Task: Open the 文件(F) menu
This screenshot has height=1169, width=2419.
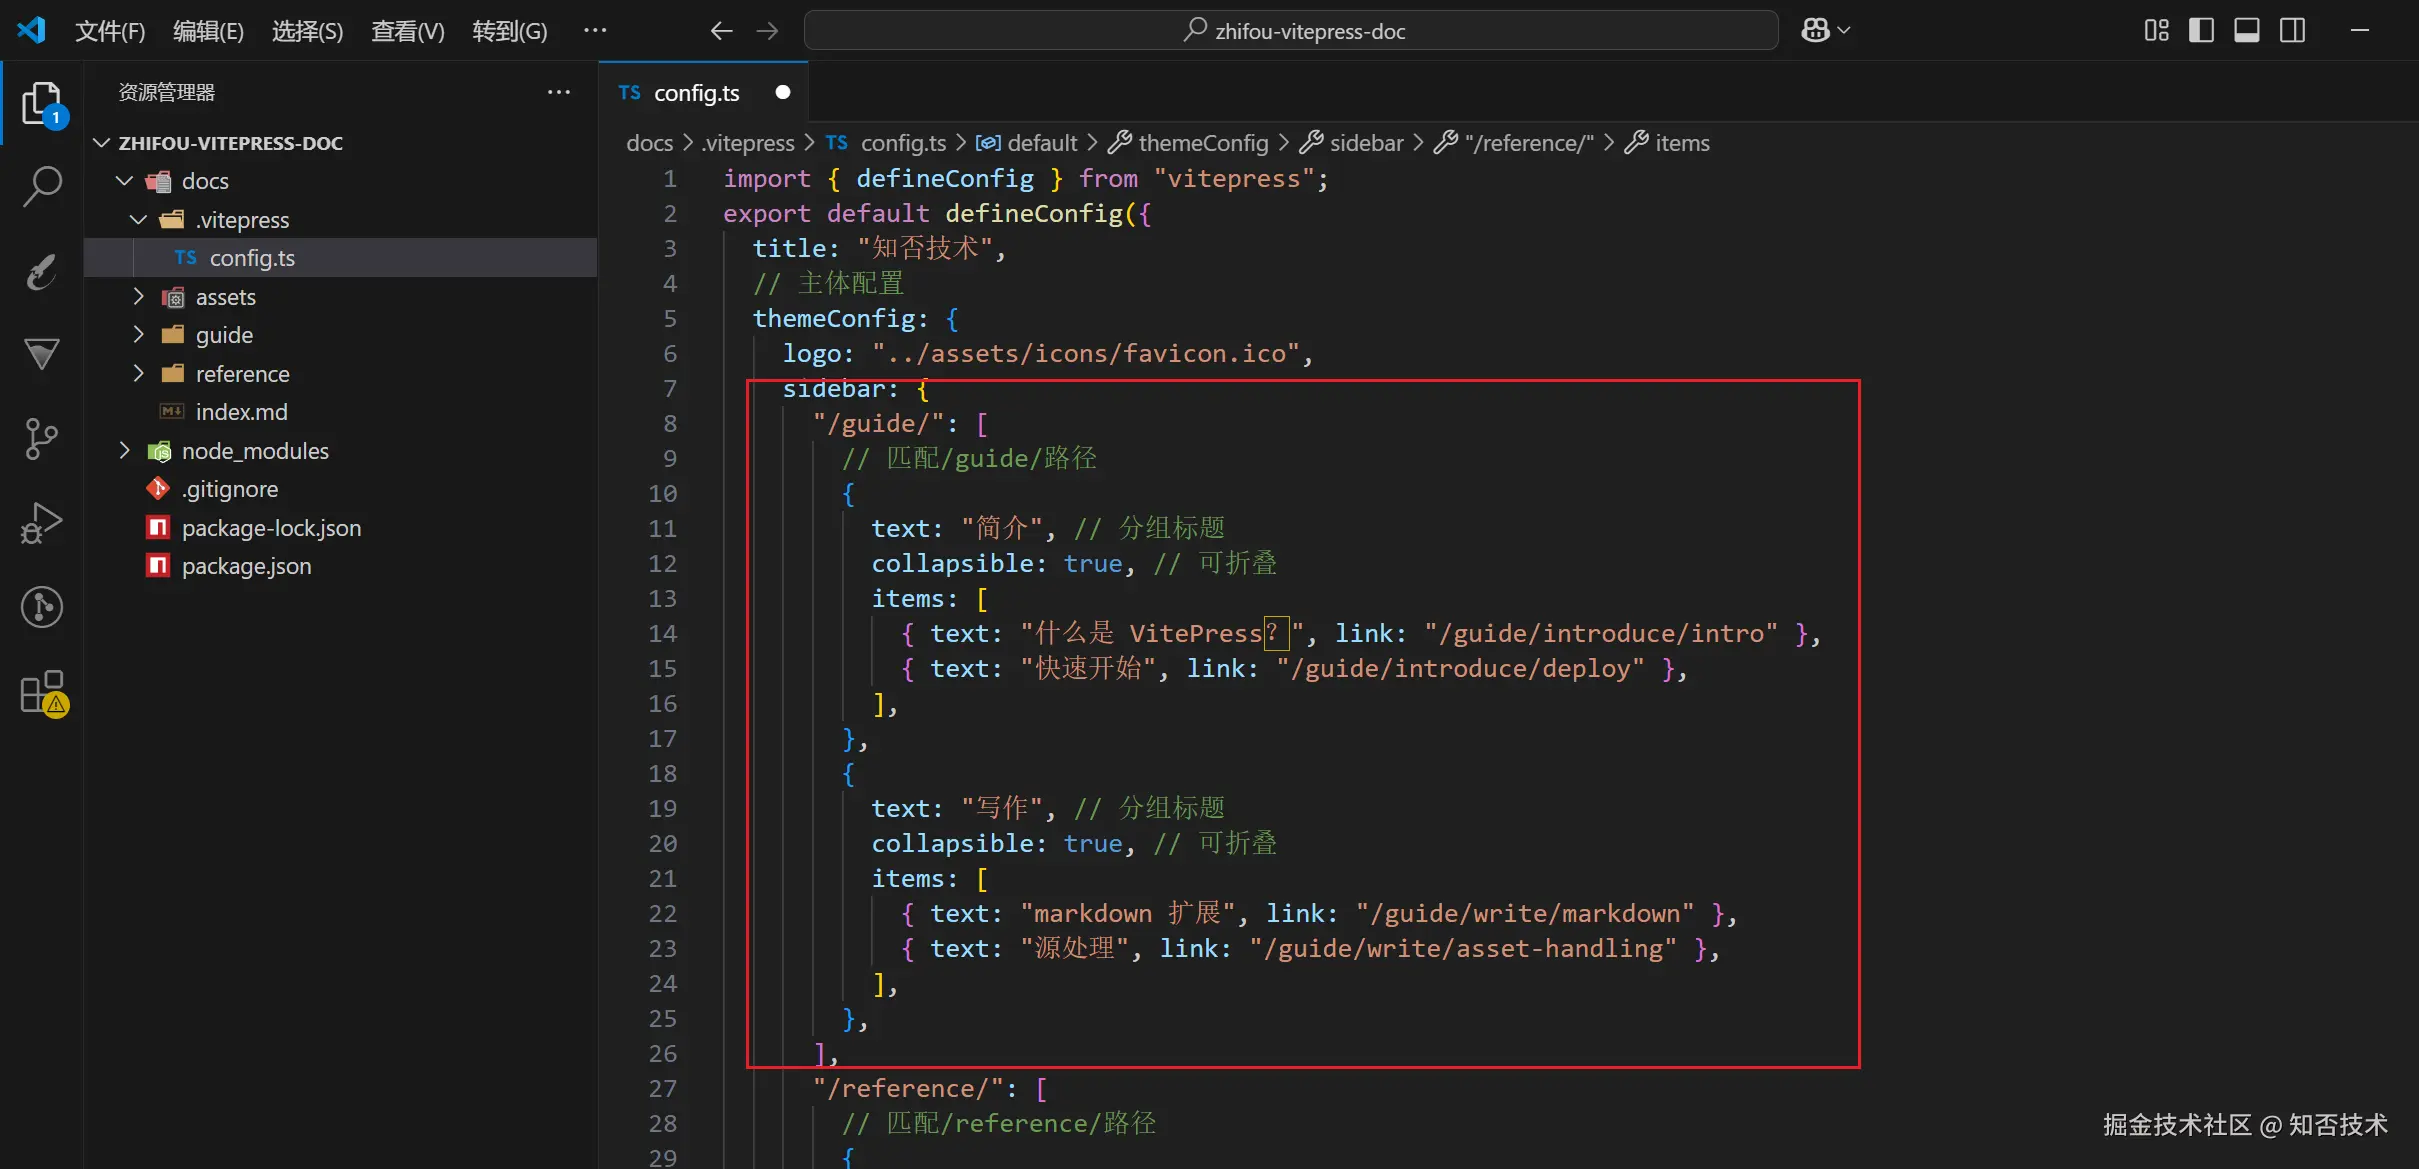Action: [x=110, y=31]
